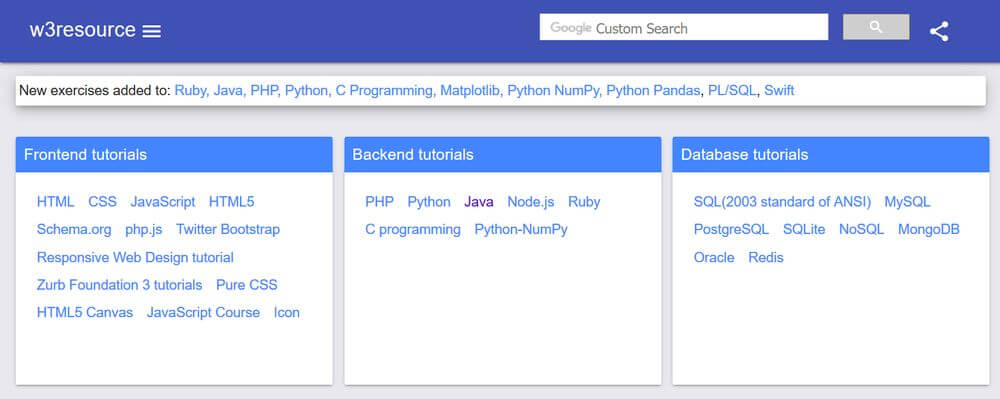Image resolution: width=1000 pixels, height=399 pixels.
Task: Open the php.js tutorial
Action: click(143, 229)
